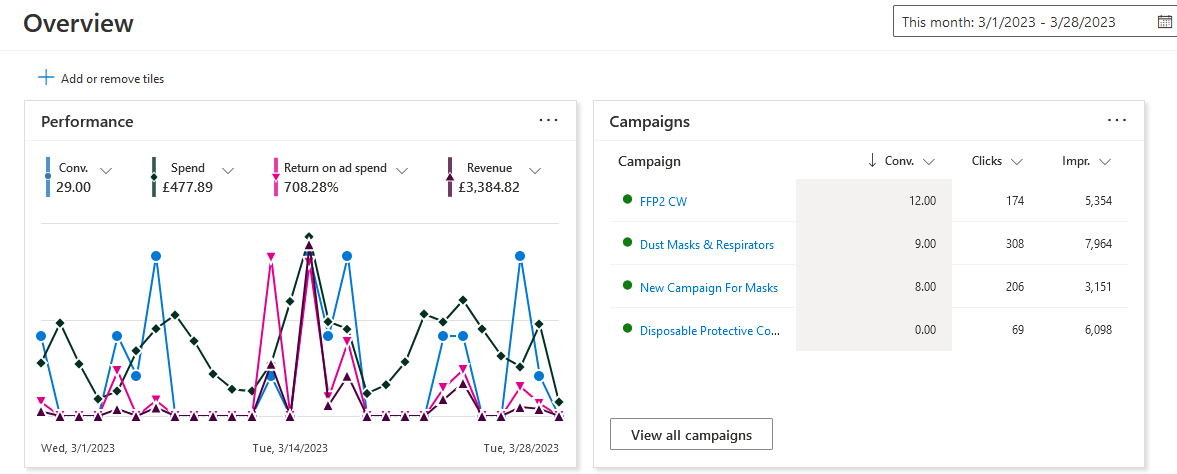The height and width of the screenshot is (474, 1177).
Task: Expand the Spend metric dropdown
Action: [x=228, y=171]
